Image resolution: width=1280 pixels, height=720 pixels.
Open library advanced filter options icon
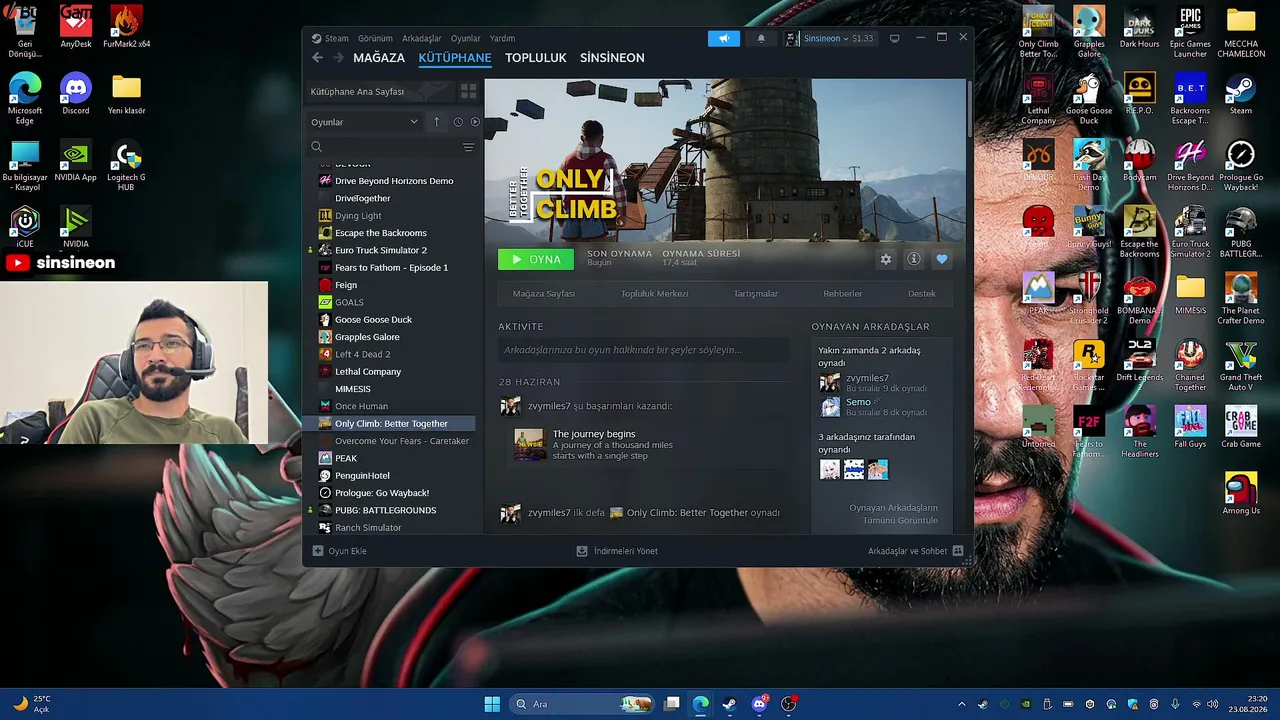pos(468,147)
